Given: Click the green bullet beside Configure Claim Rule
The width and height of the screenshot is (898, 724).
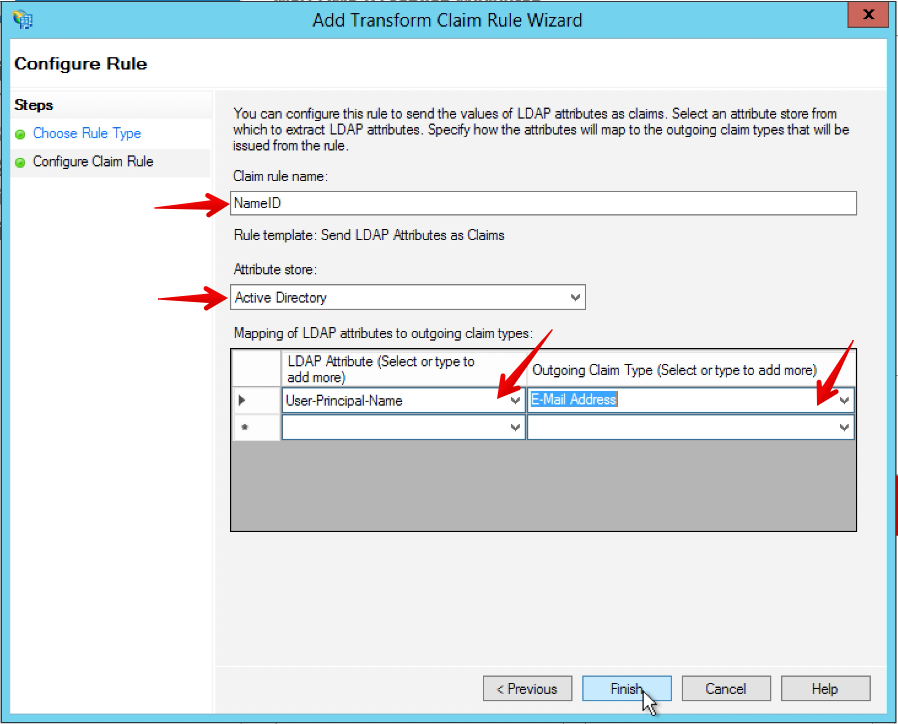Looking at the screenshot, I should [20, 162].
